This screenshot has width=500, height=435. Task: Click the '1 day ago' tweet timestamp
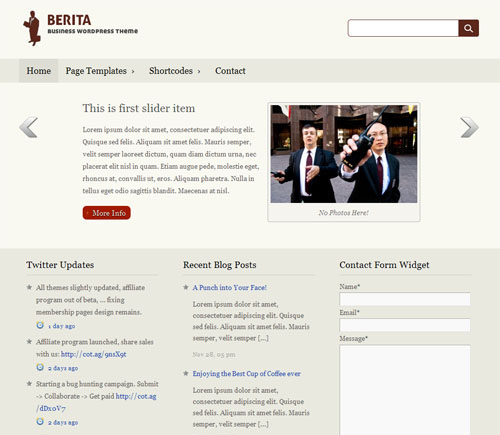[x=62, y=326]
